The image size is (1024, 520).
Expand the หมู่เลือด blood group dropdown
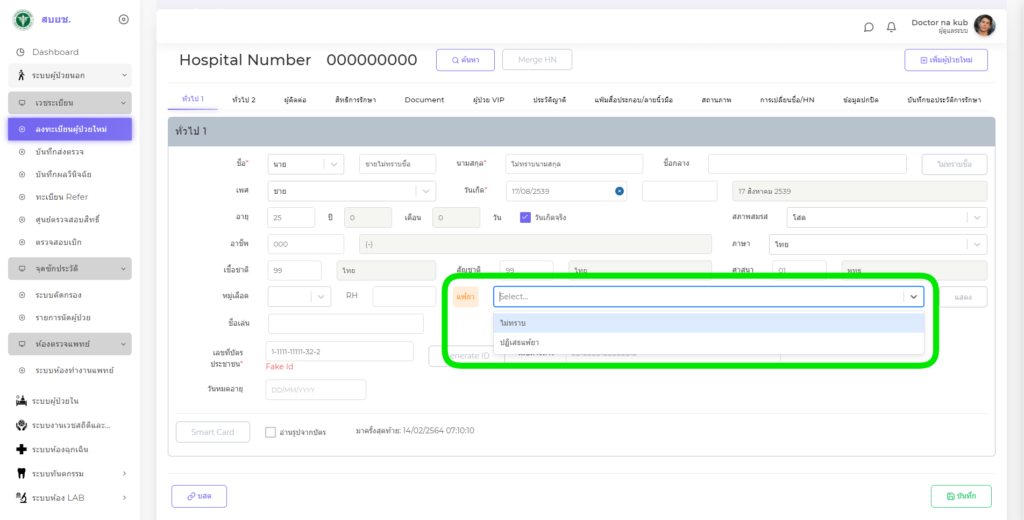point(299,296)
